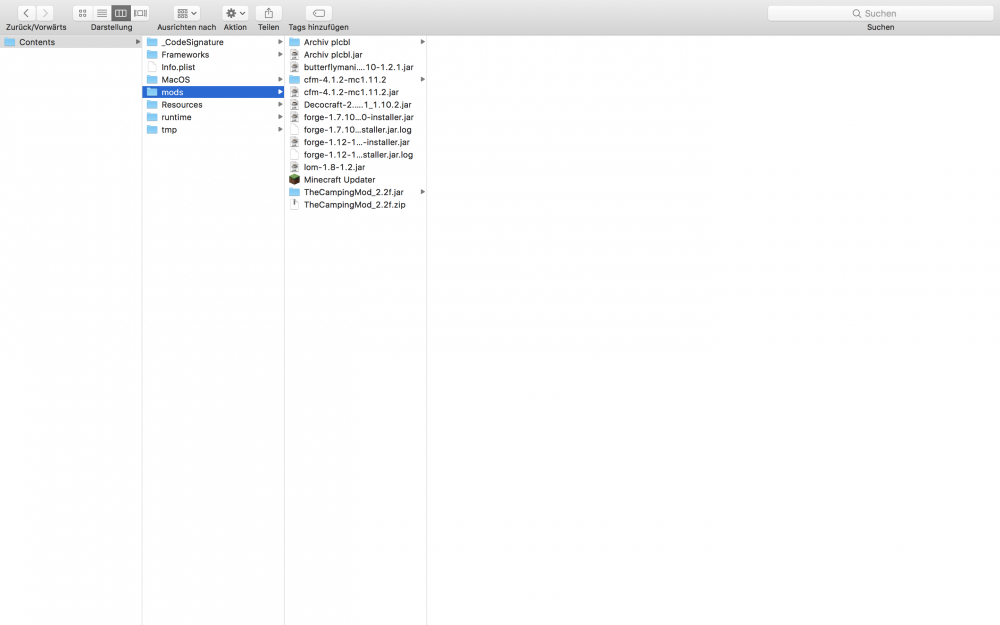Select the forge-1.7.10 installer.jar file
The width and height of the screenshot is (1000, 625).
point(355,117)
